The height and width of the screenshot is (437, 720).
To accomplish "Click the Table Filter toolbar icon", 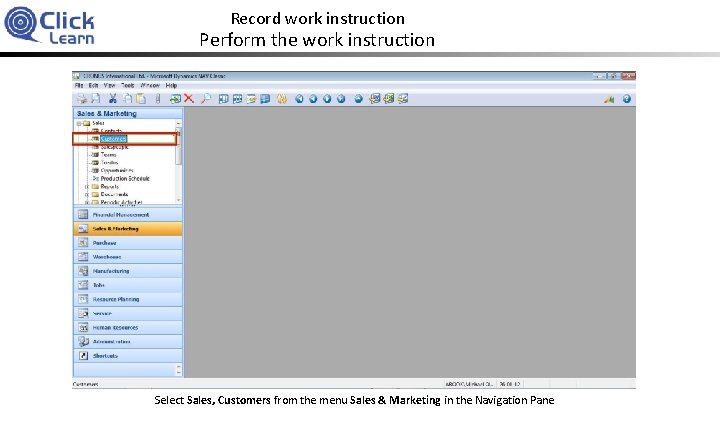I will pos(237,99).
